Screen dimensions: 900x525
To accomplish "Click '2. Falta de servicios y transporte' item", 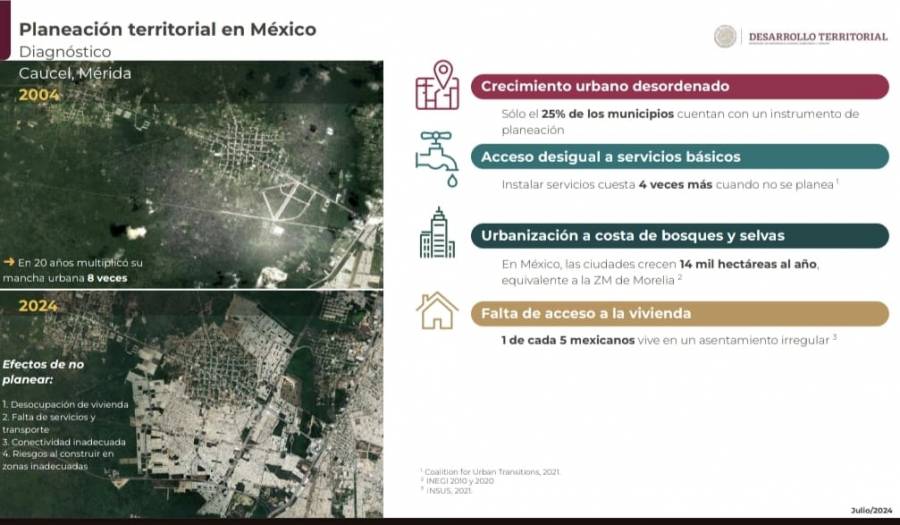I will pos(49,423).
